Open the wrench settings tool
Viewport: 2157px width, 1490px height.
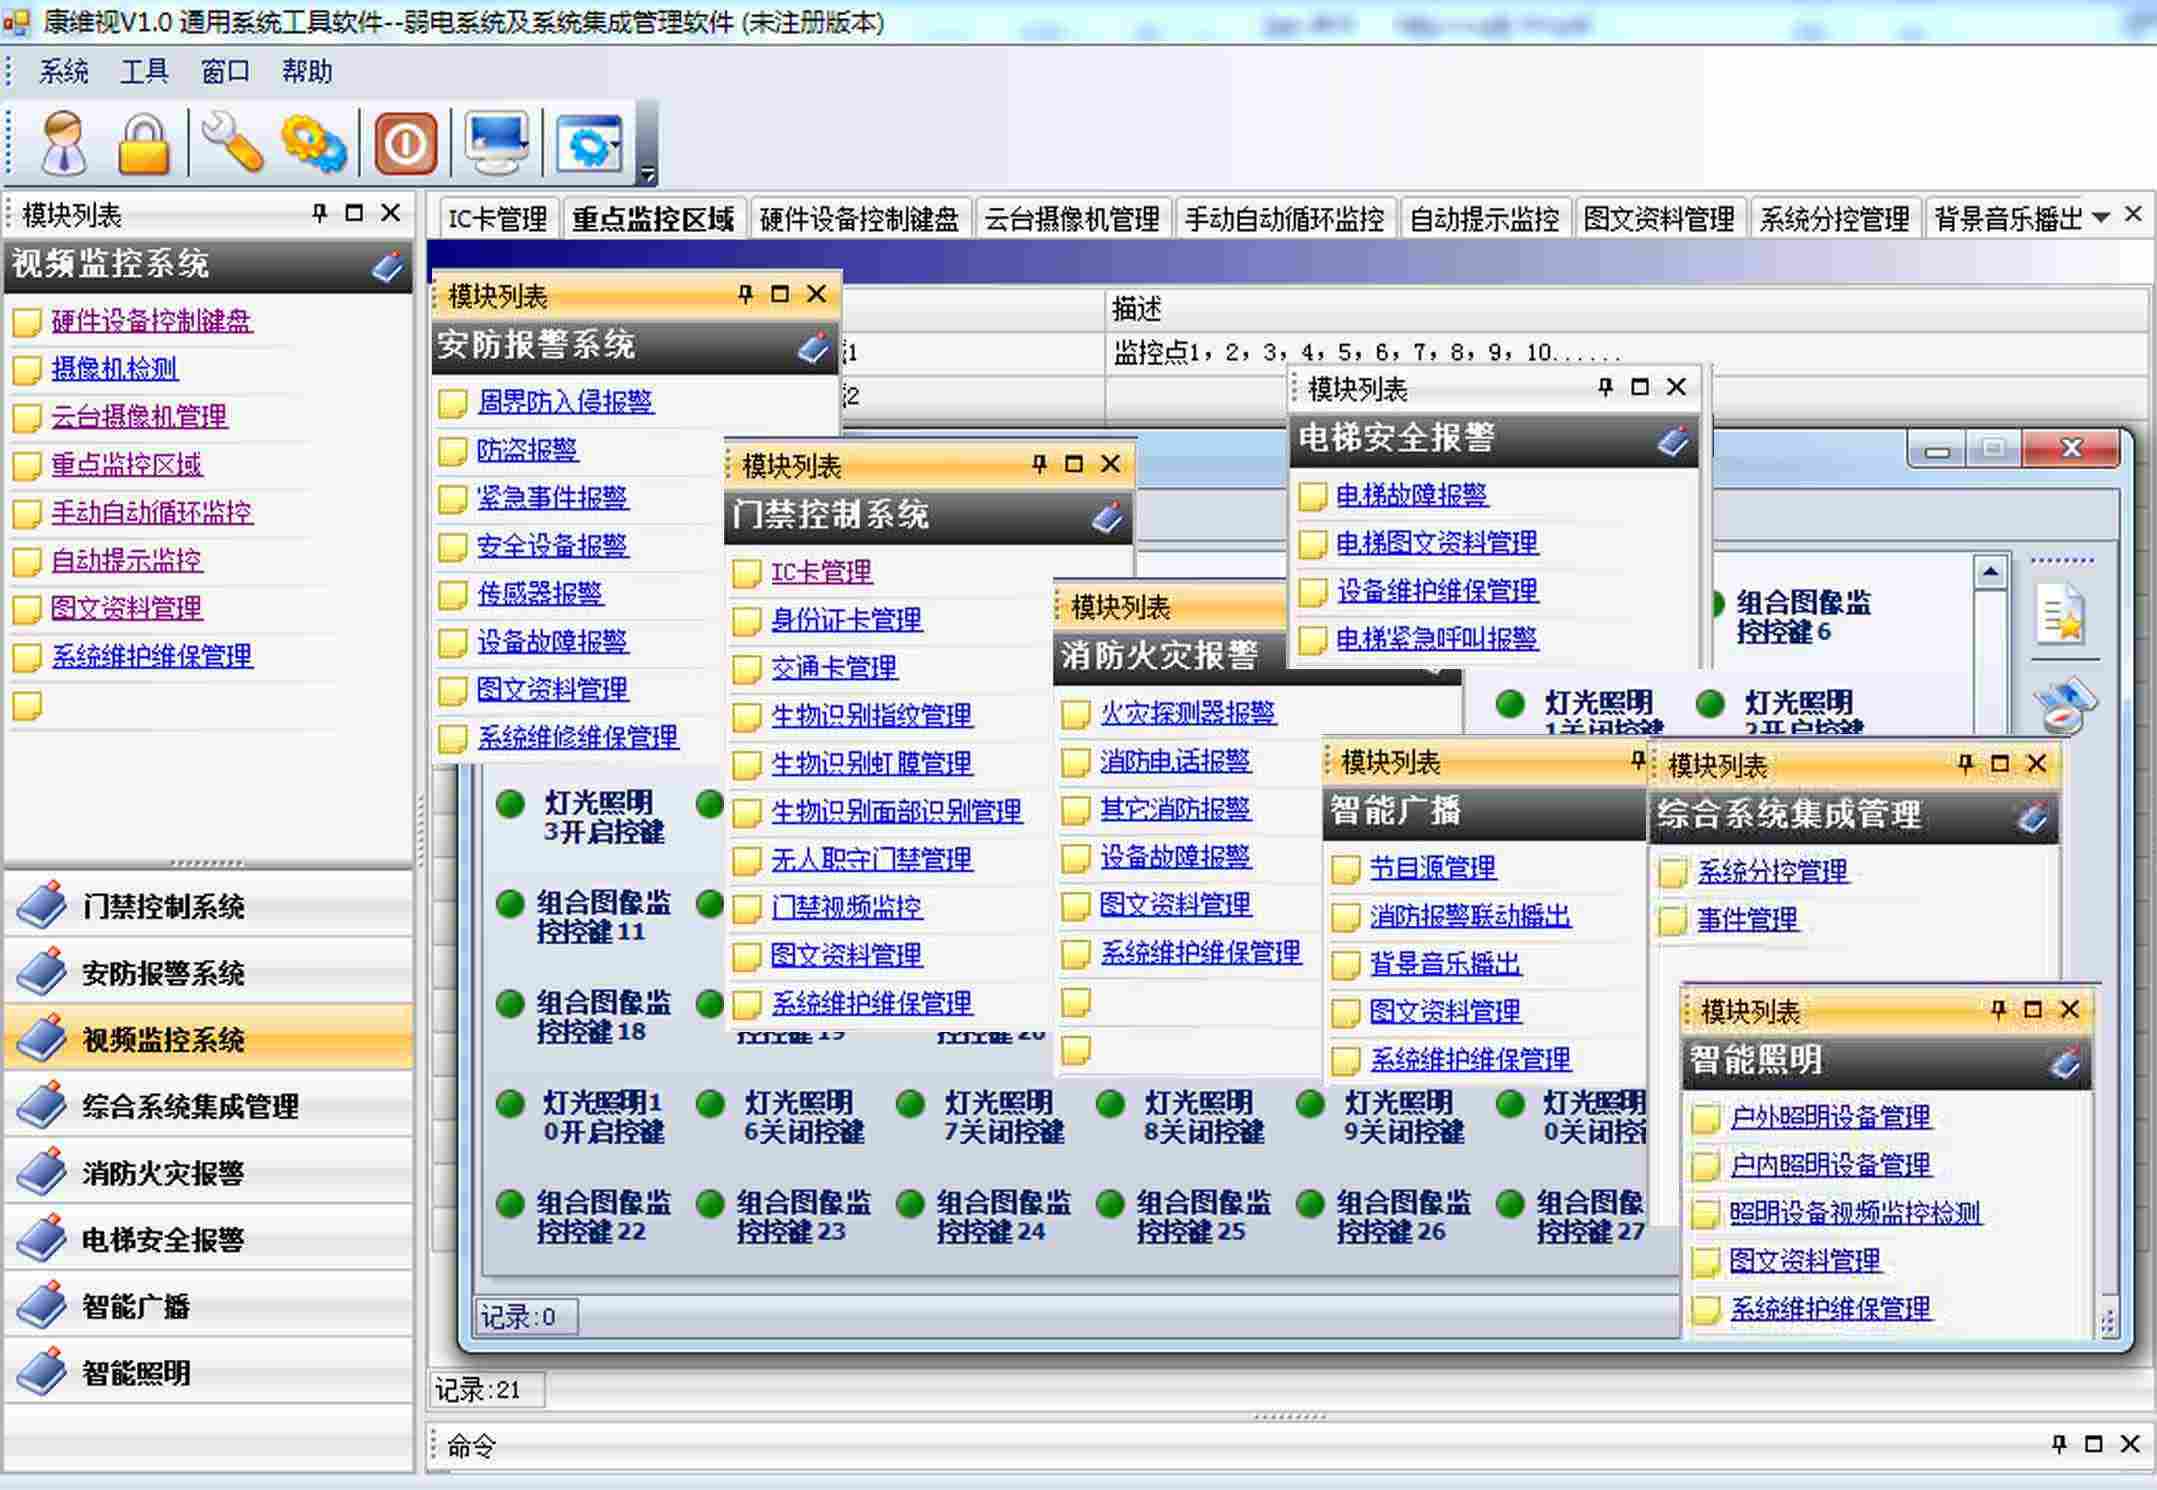[x=232, y=143]
